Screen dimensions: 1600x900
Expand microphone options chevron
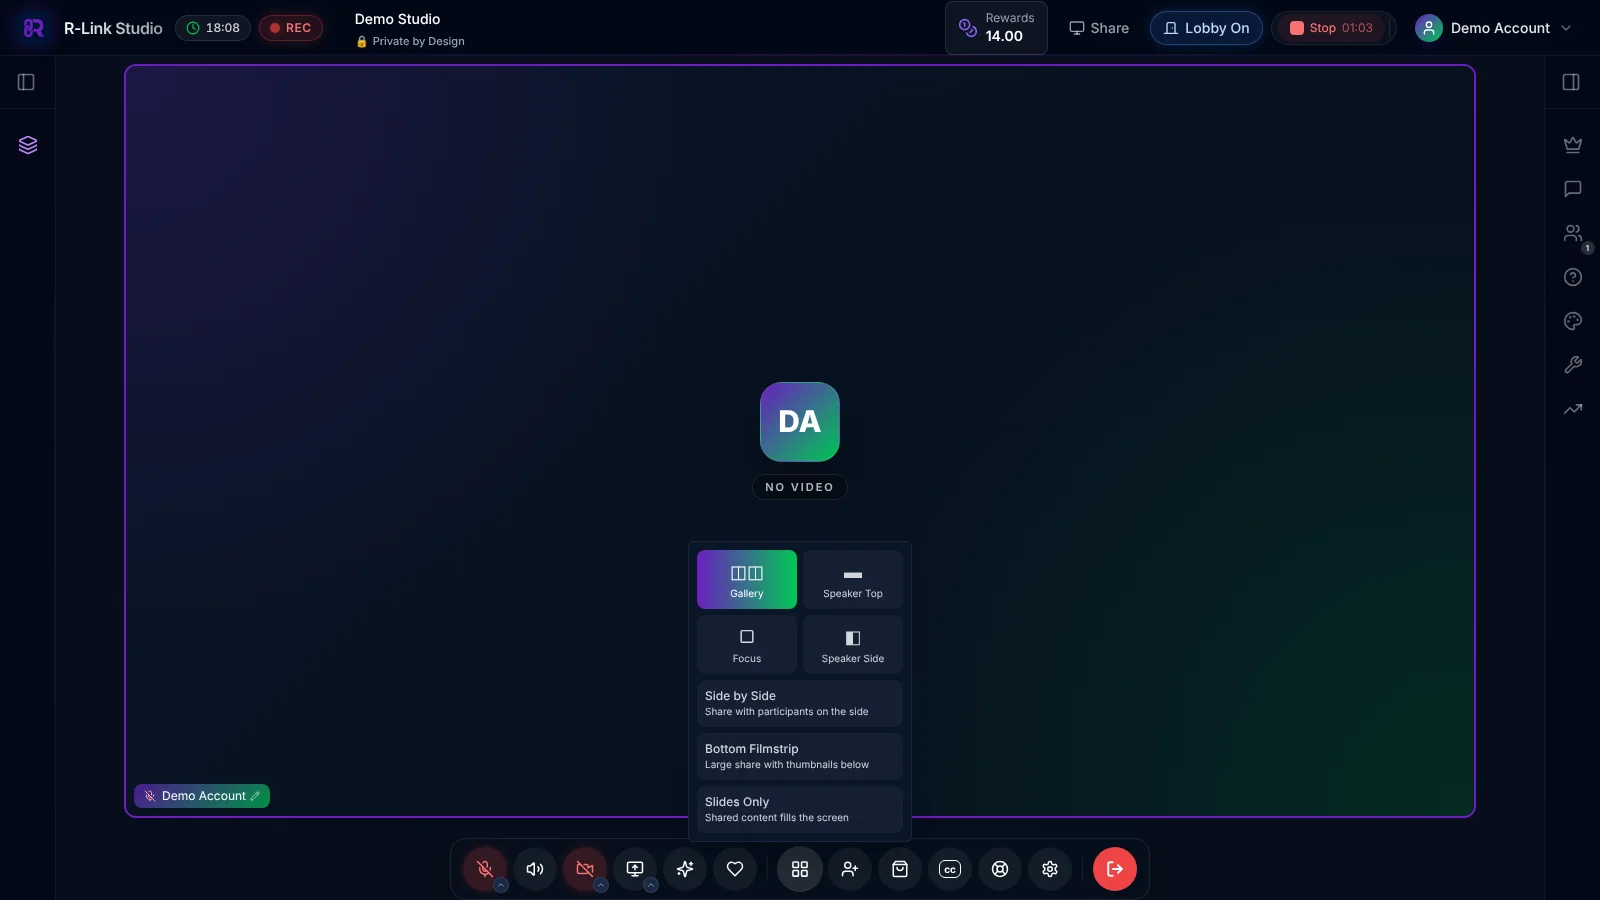501,885
